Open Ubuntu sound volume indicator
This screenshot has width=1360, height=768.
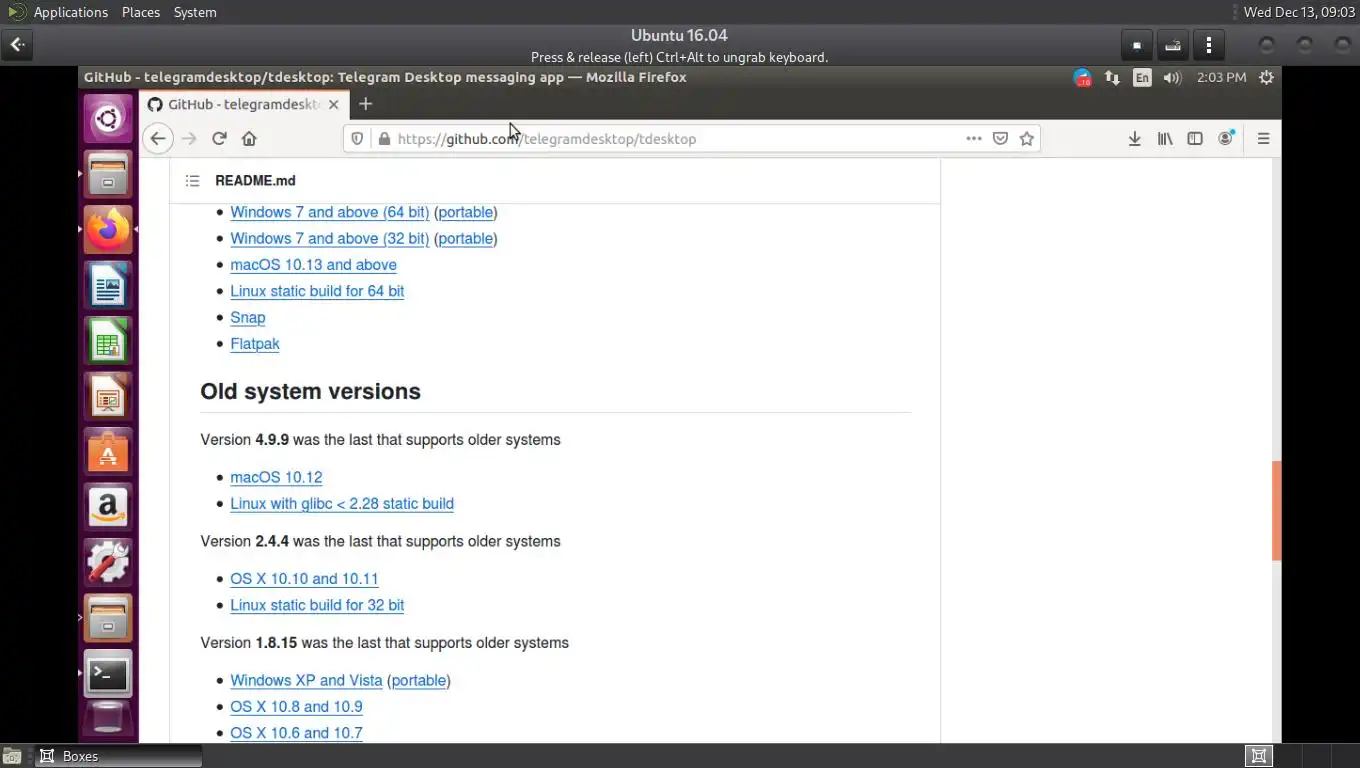[1172, 78]
